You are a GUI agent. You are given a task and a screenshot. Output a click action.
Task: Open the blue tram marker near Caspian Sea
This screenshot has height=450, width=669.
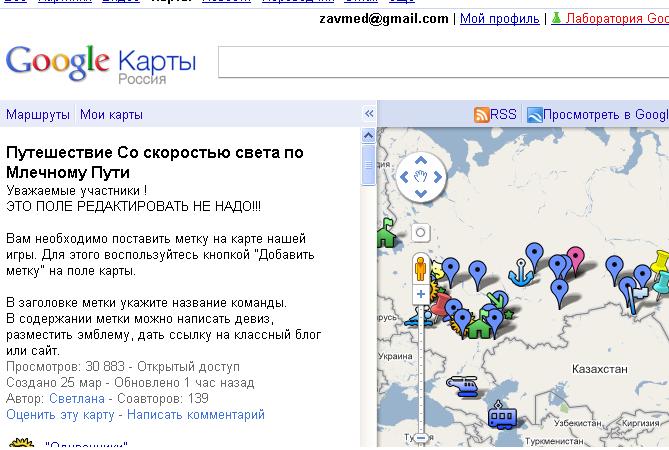[x=502, y=414]
